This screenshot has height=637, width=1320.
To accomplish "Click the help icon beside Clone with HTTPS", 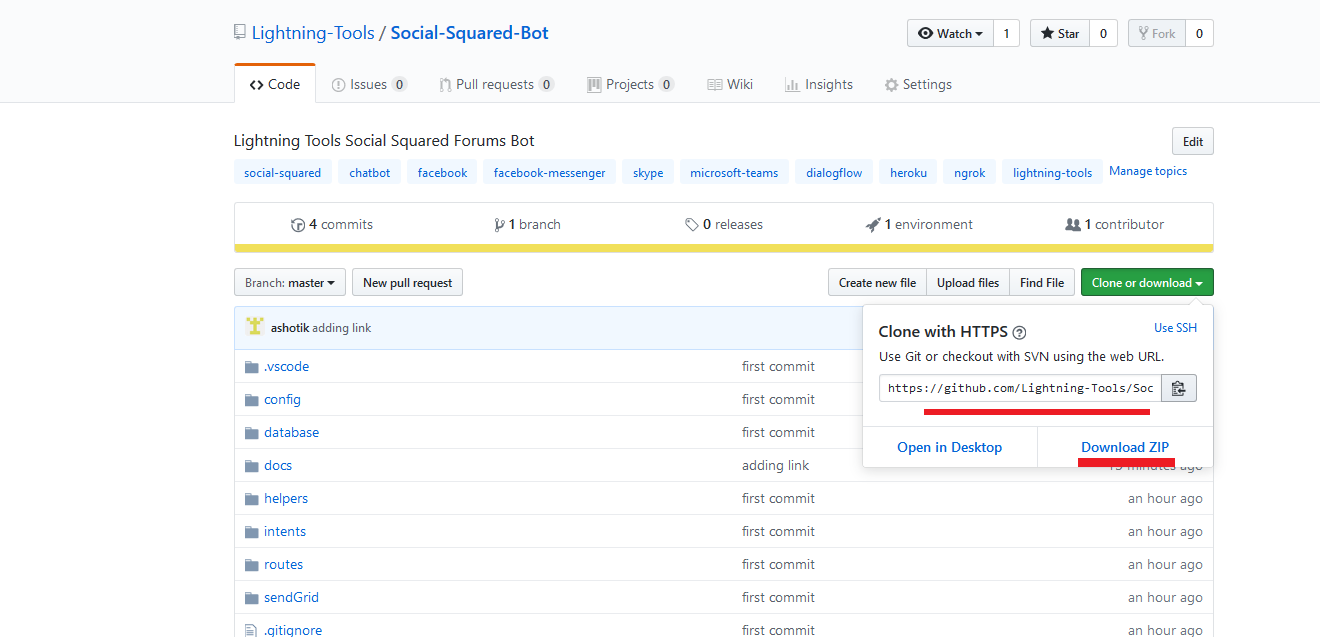I will click(x=1019, y=333).
